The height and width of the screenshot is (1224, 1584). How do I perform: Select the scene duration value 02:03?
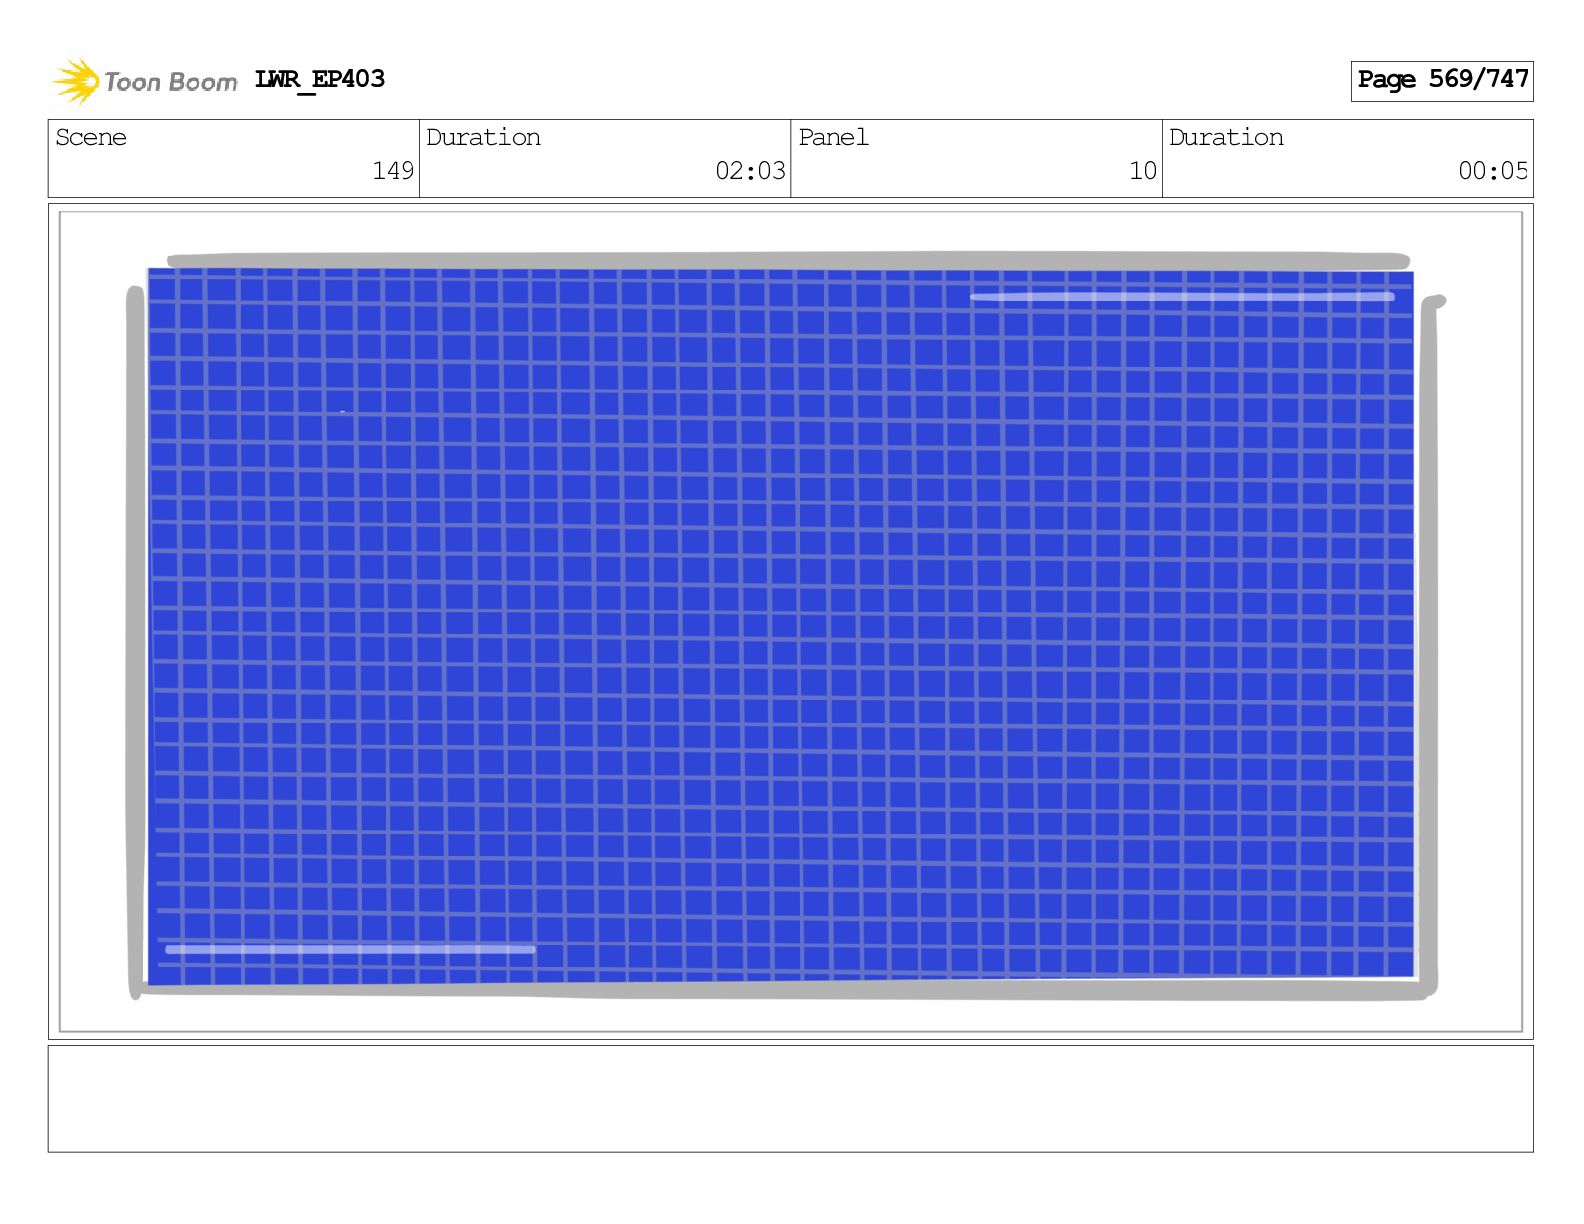750,171
